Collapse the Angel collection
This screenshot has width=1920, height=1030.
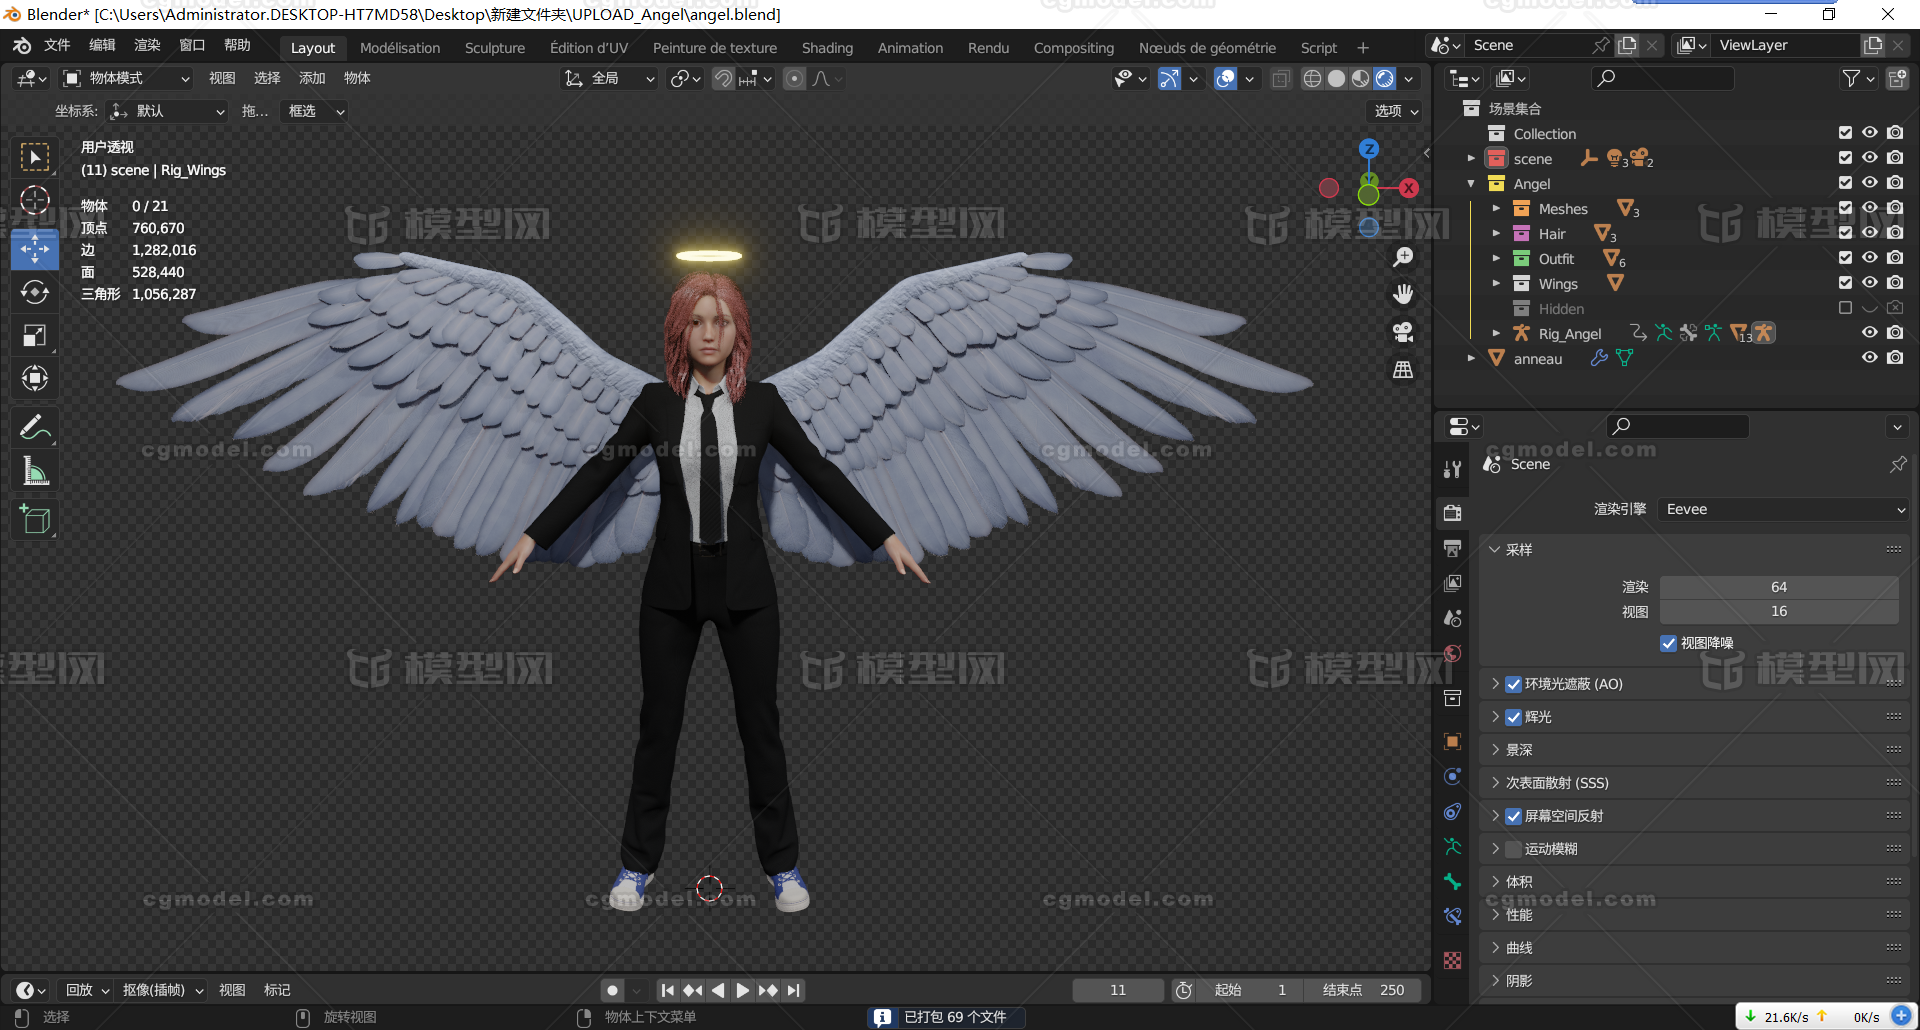[x=1471, y=183]
